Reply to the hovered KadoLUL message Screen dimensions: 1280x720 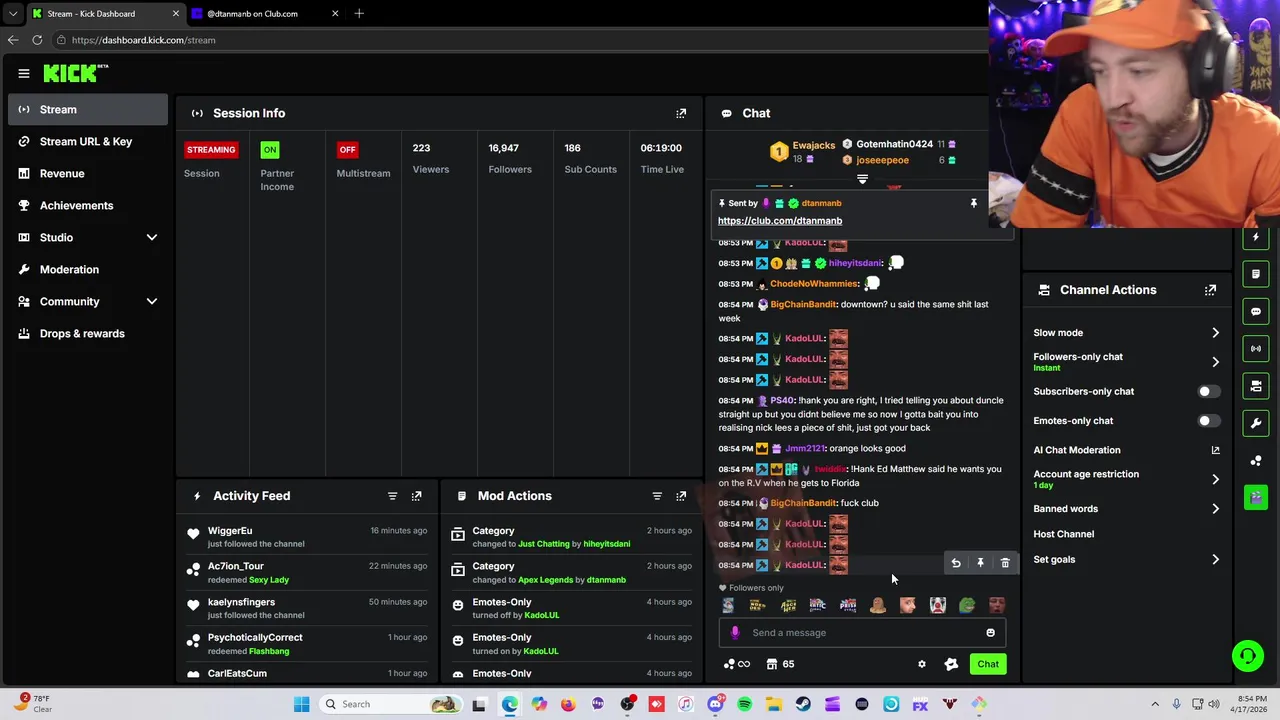(956, 563)
